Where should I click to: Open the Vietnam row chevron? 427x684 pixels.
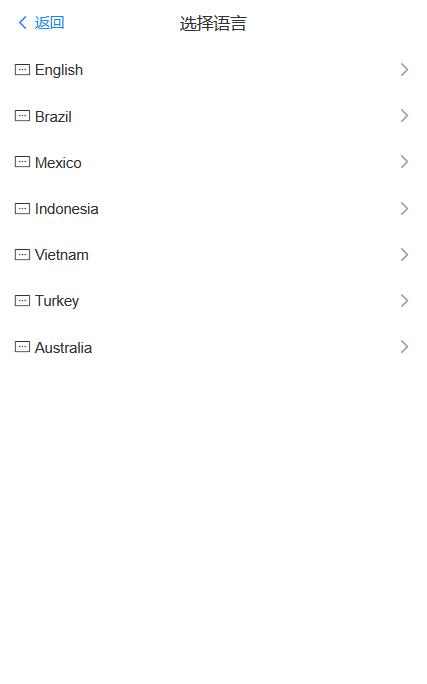click(x=404, y=255)
